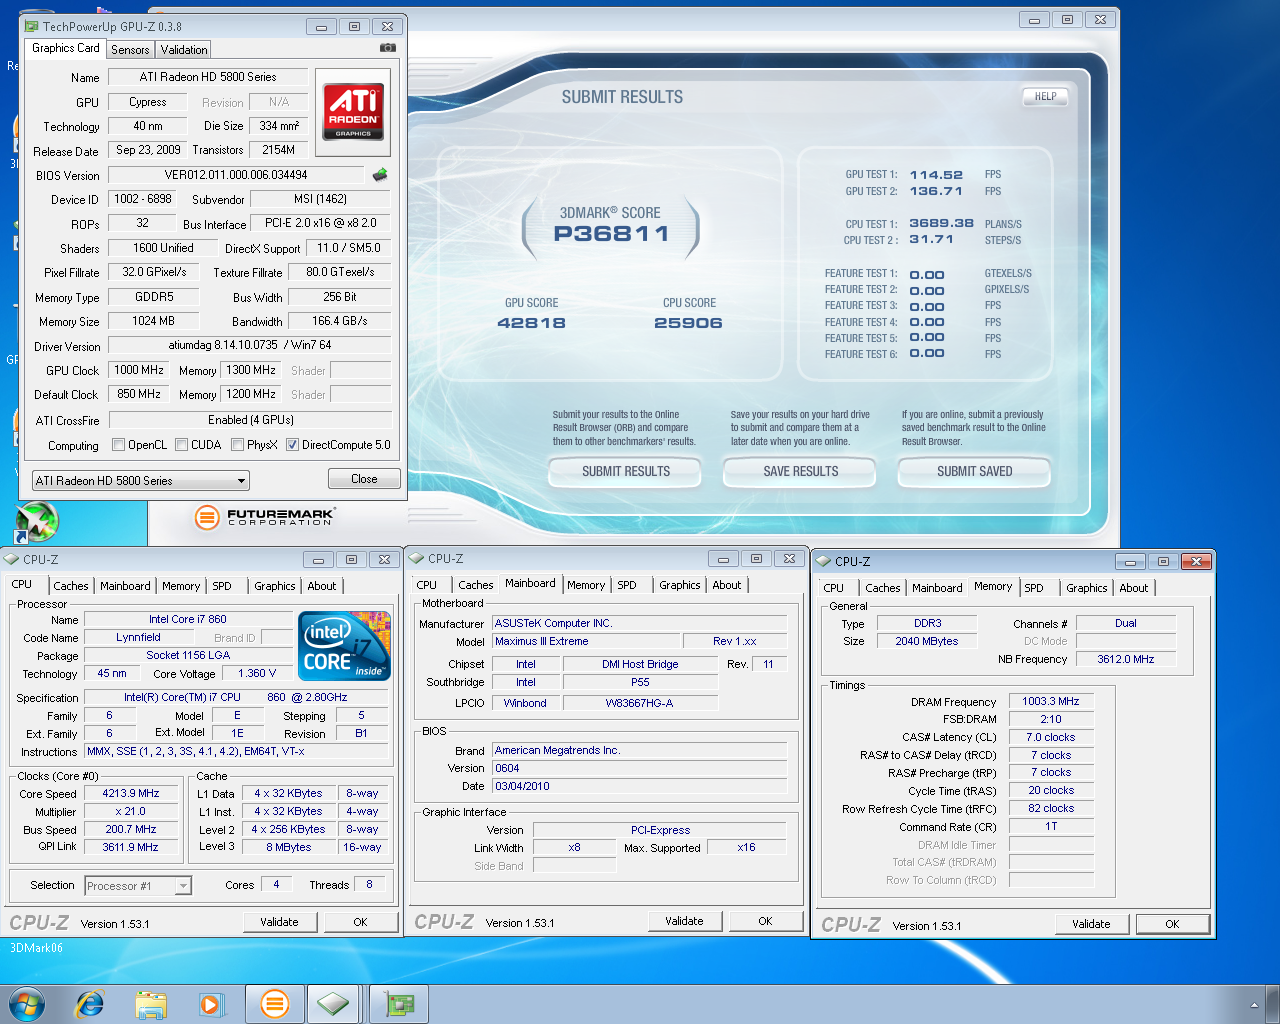Screen dimensions: 1280x1024
Task: Click the middle CPU-Z window title icon
Action: (417, 558)
